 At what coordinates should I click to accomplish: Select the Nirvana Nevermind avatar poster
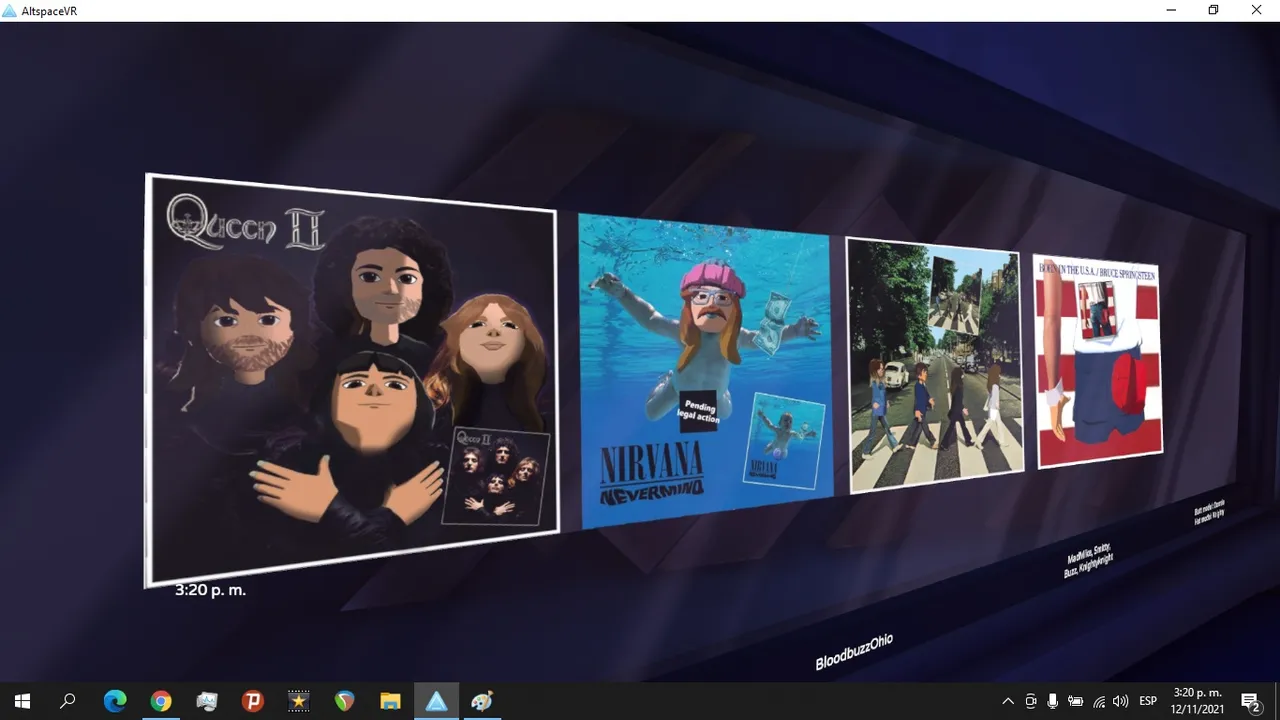(x=705, y=370)
